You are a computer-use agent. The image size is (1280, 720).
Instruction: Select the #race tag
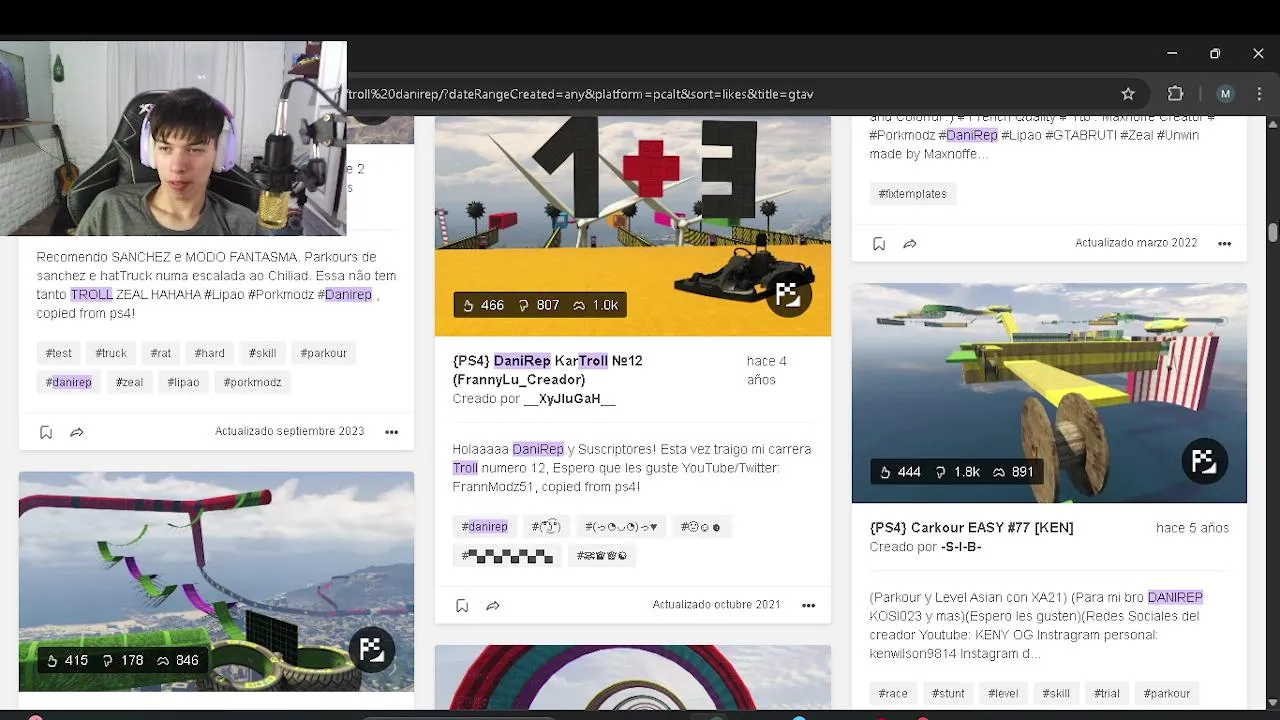(893, 693)
